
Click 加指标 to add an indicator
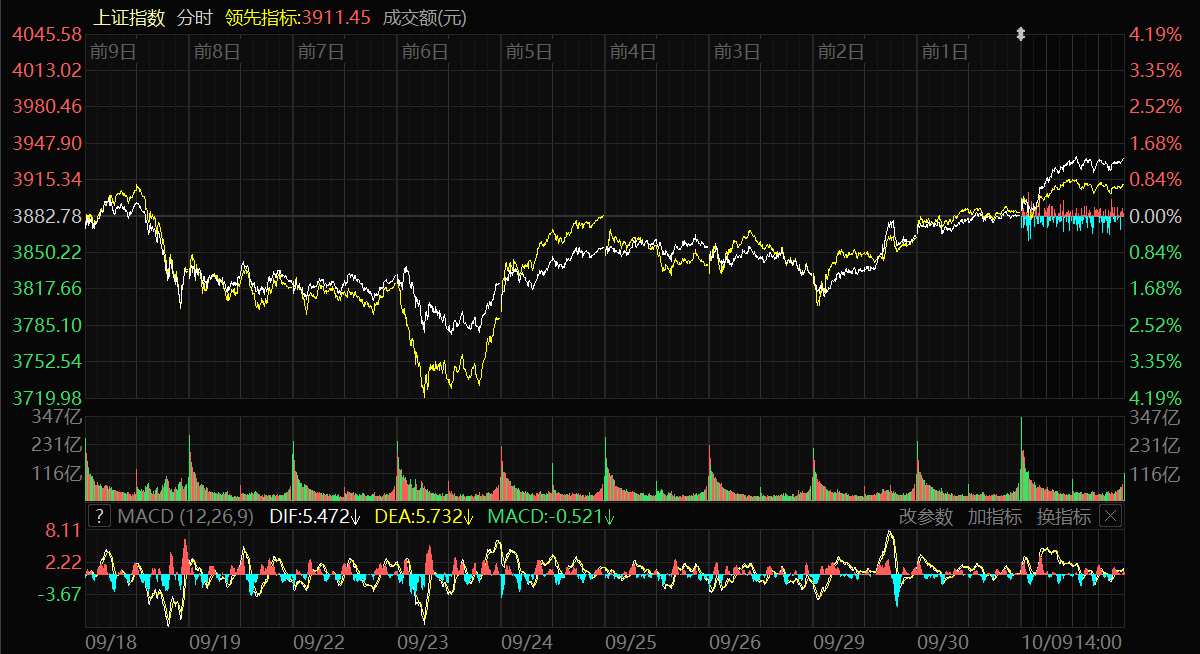click(994, 516)
